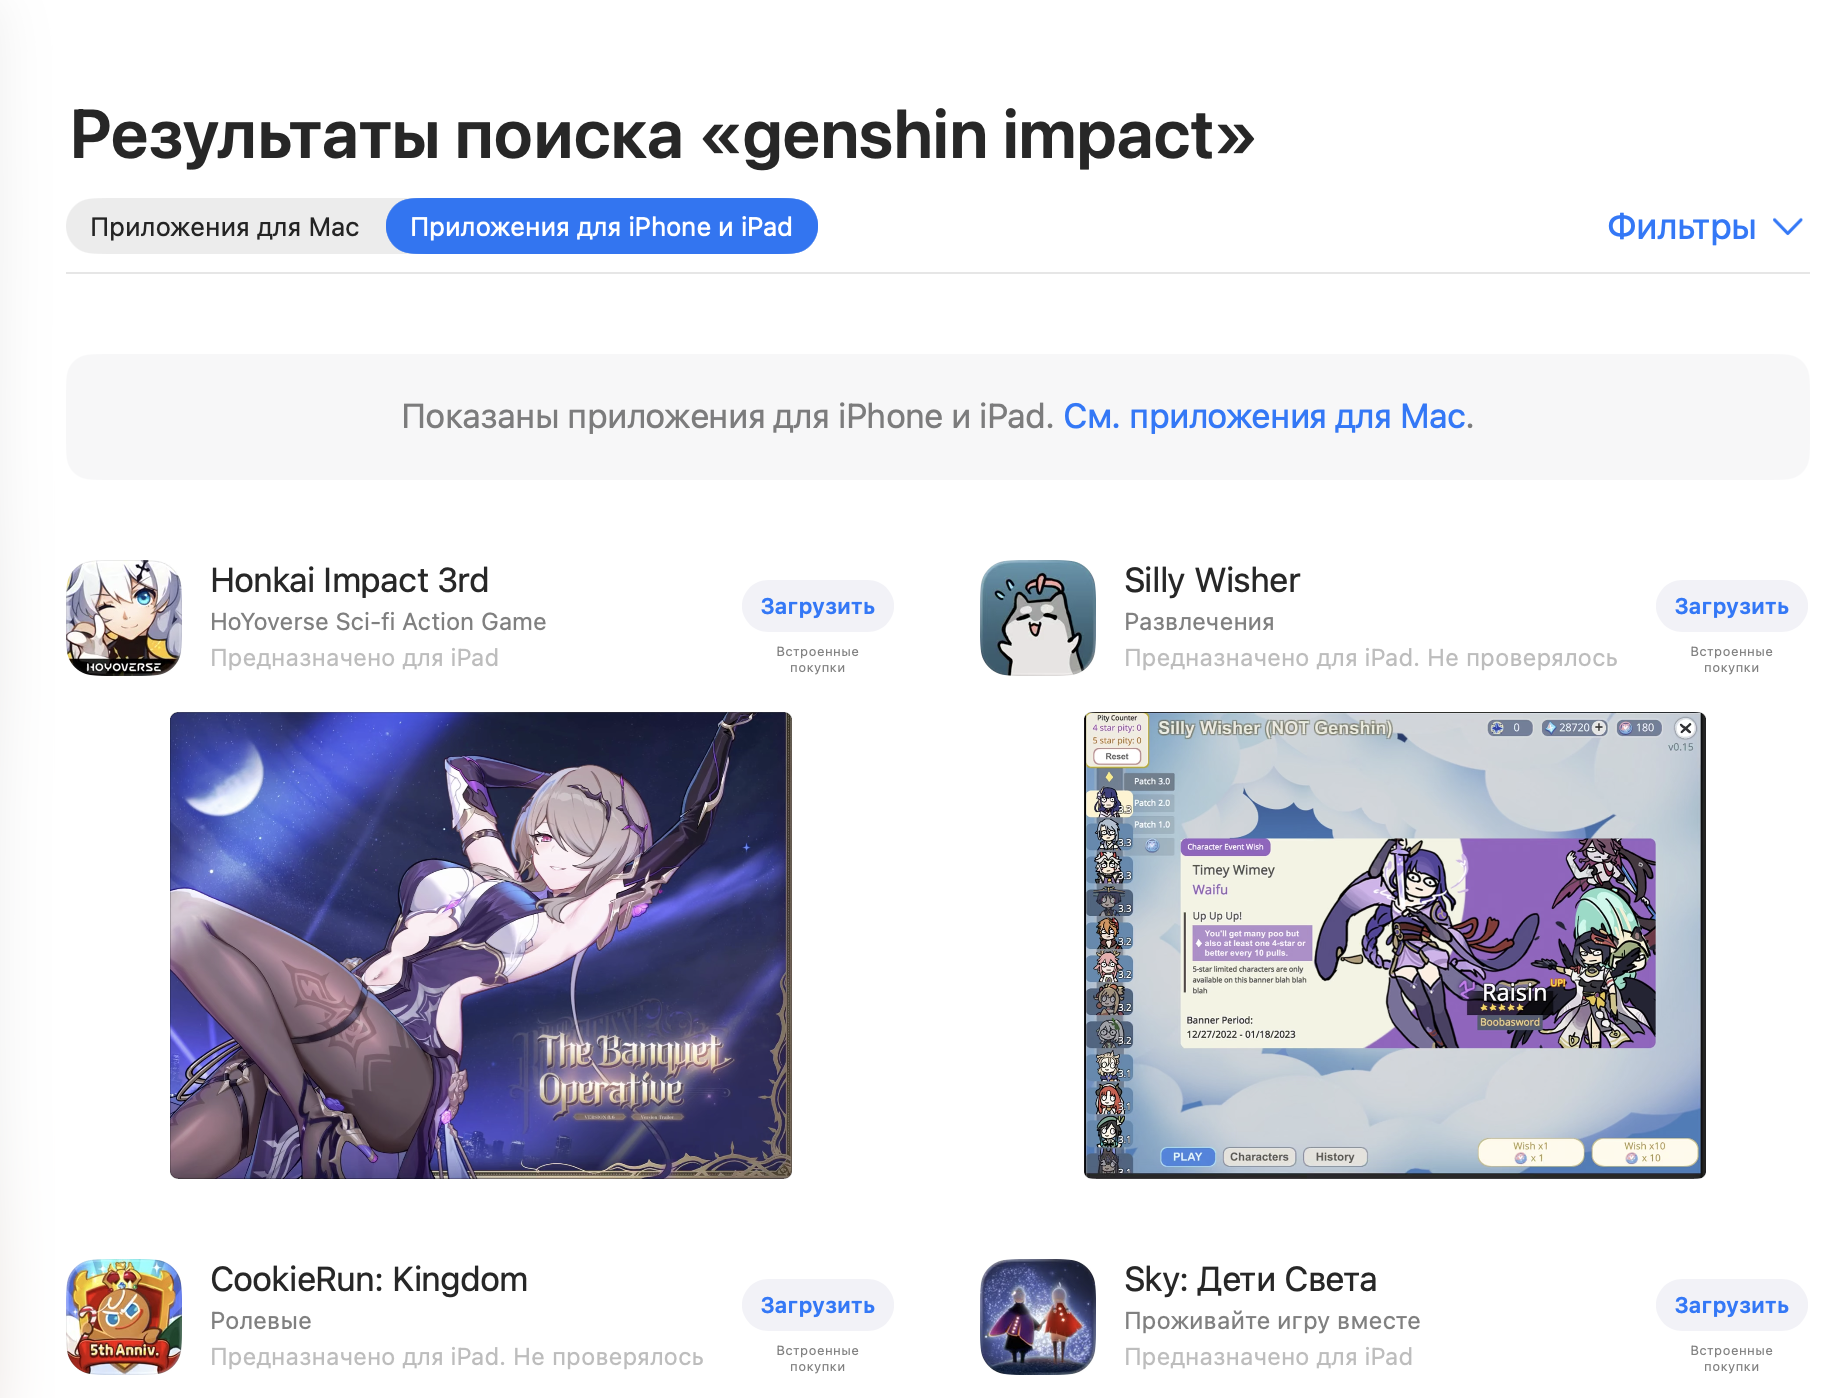Open the CookieRun: Kingdom title
This screenshot has height=1398, width=1846.
coord(369,1280)
